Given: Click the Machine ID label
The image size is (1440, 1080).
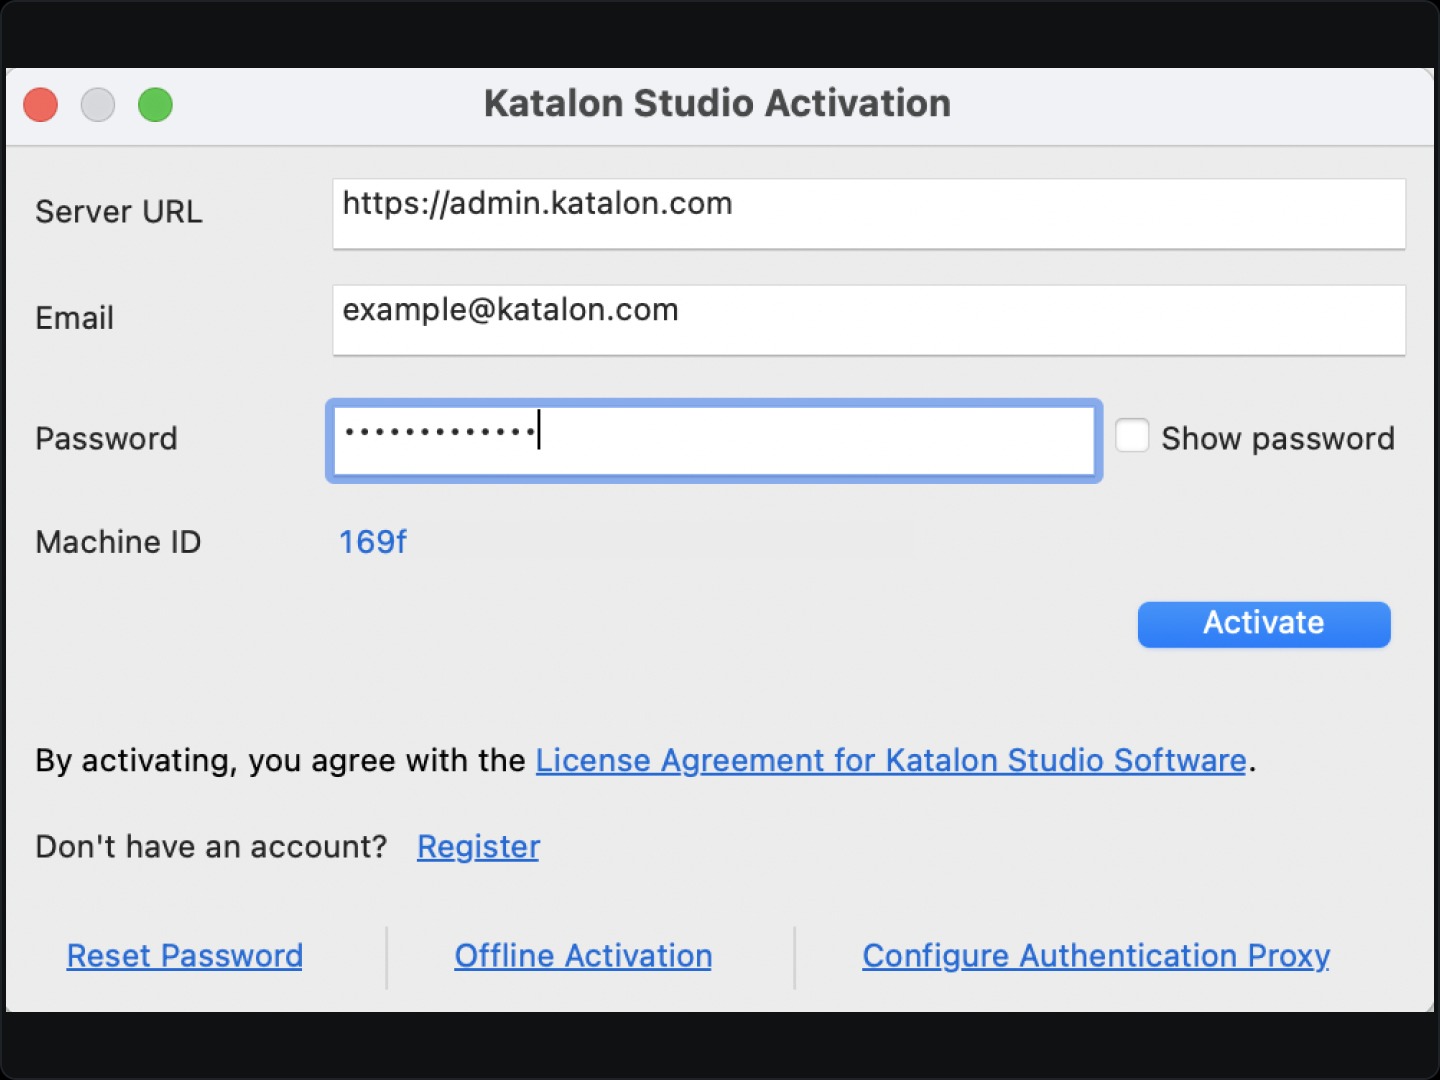Looking at the screenshot, I should [118, 542].
